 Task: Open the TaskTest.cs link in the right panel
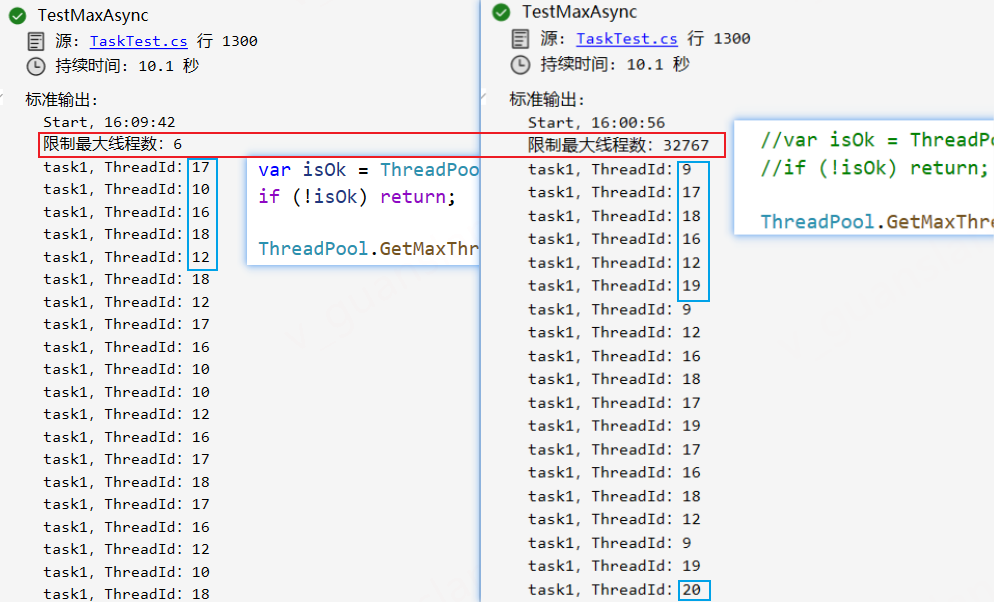pos(626,38)
